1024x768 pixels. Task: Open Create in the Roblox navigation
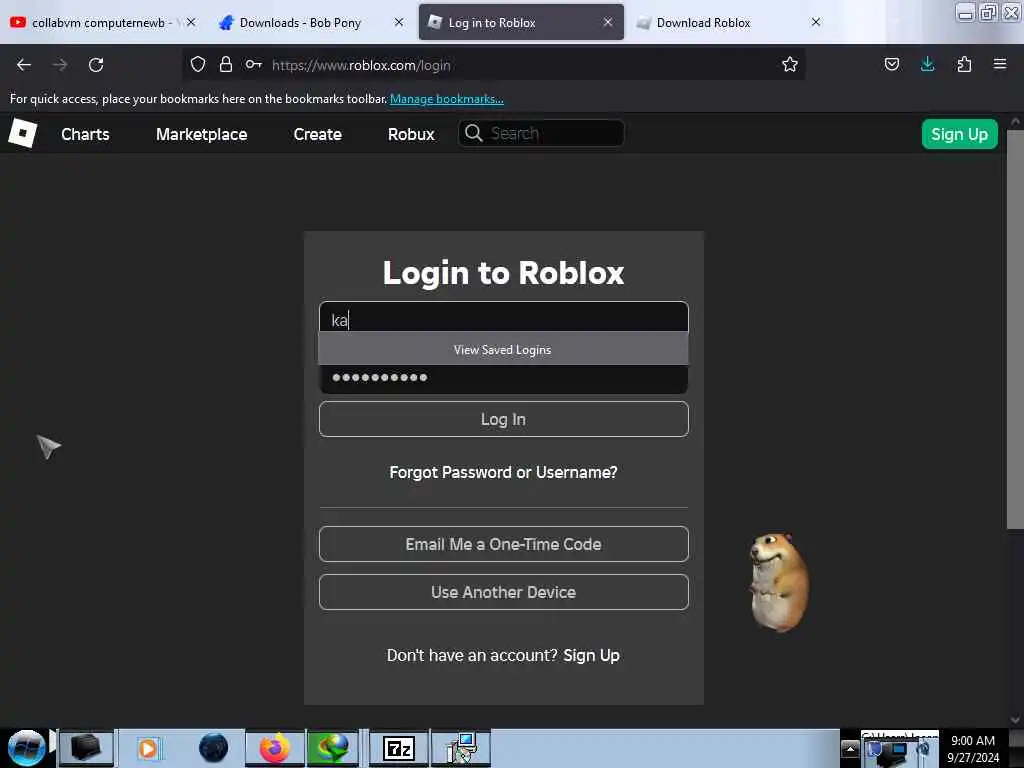[x=317, y=134]
